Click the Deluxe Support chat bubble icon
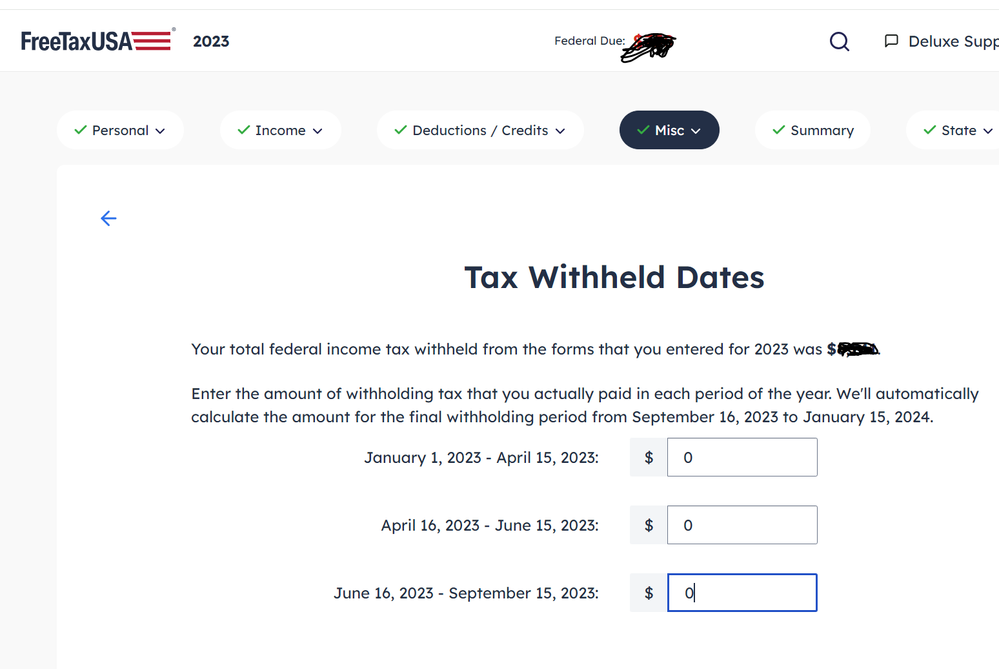Screen dimensions: 999x669 pyautogui.click(x=890, y=41)
